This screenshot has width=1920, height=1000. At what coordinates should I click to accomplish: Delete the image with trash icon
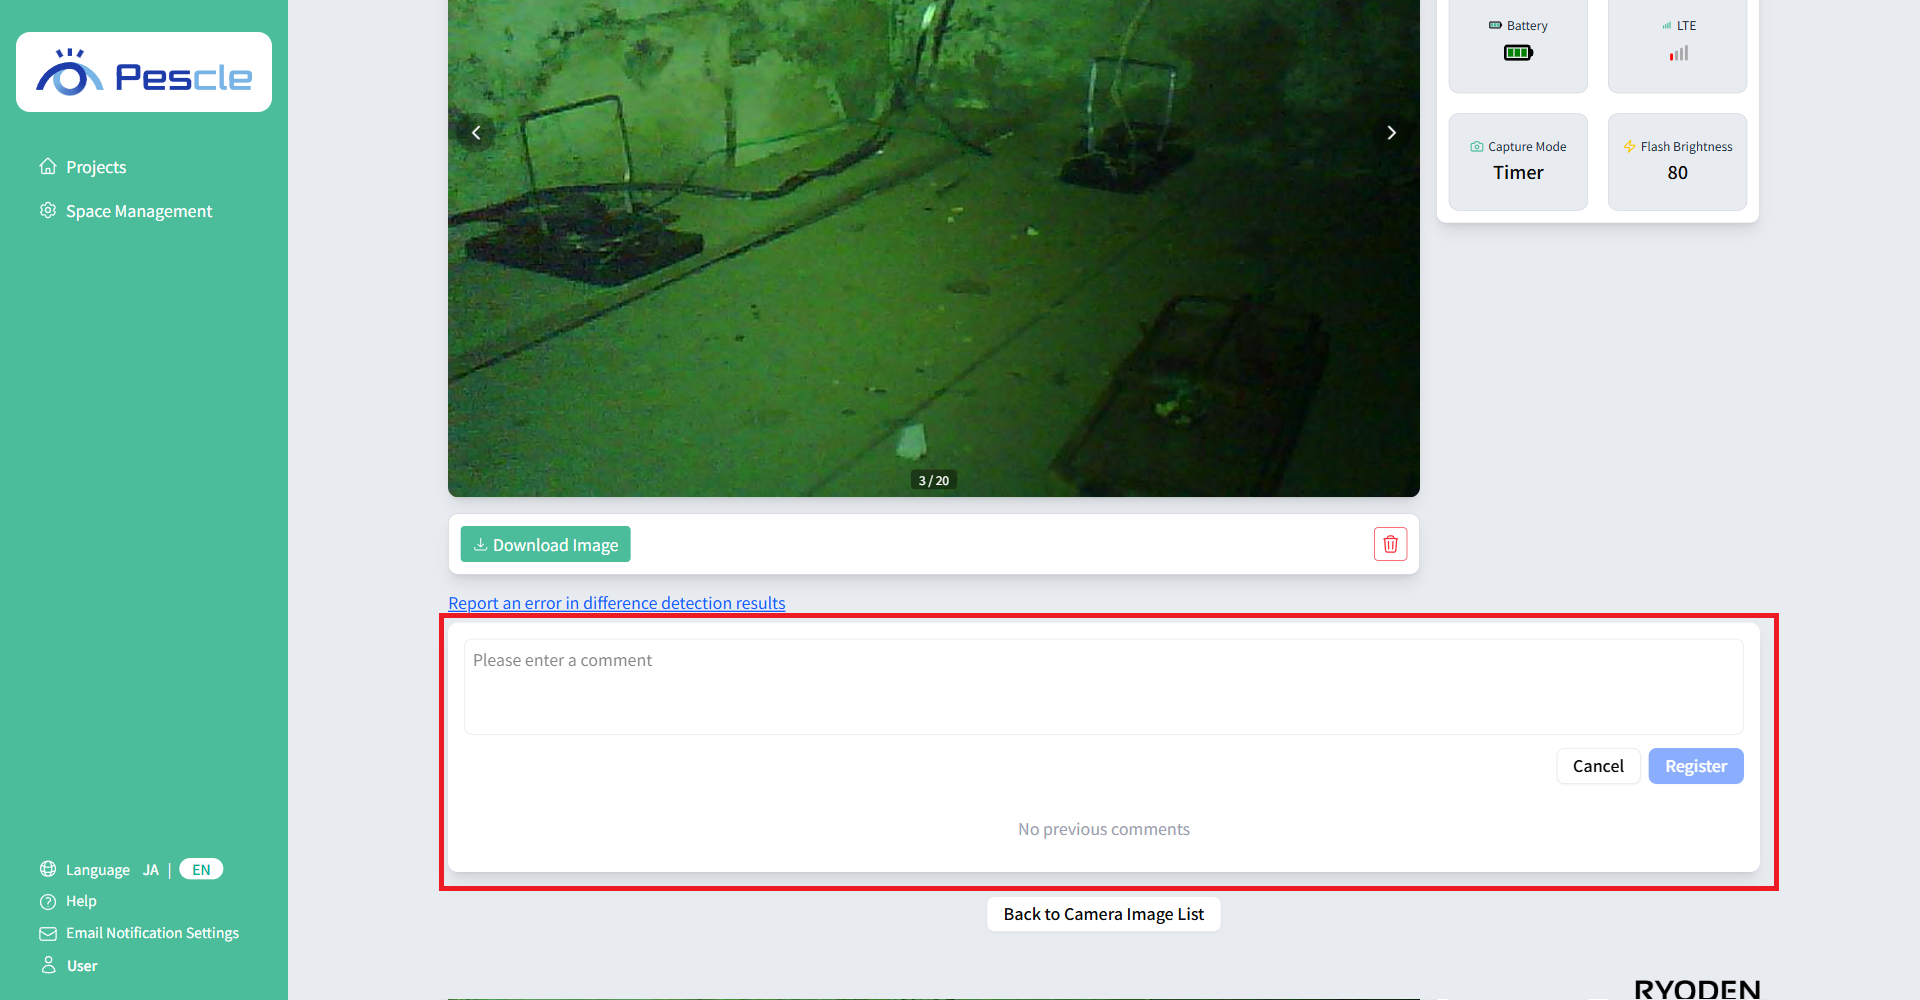point(1390,544)
